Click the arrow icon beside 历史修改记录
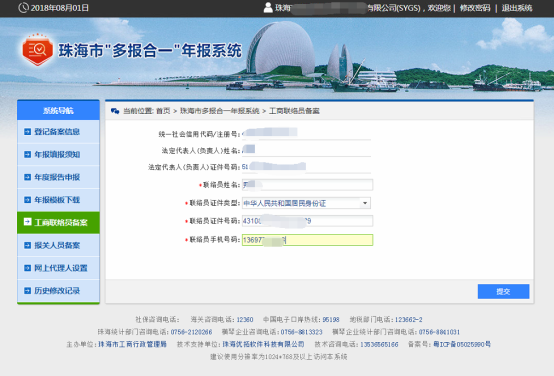554x376 pixels. (28, 290)
